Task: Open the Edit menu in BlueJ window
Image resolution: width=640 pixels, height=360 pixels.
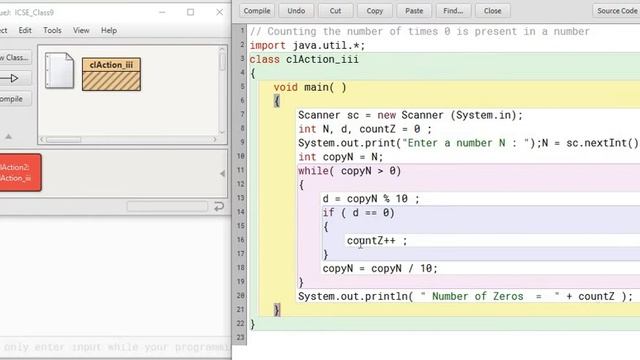Action: click(25, 30)
